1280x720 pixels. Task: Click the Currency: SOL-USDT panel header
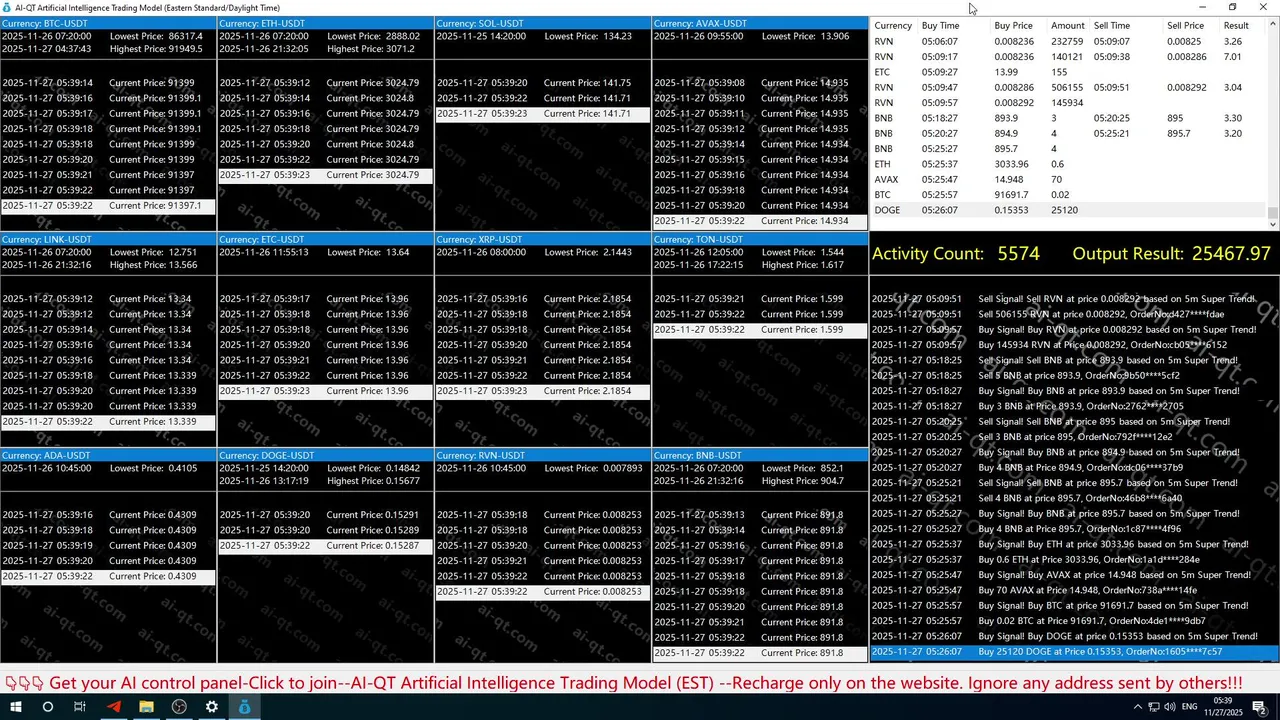[543, 23]
